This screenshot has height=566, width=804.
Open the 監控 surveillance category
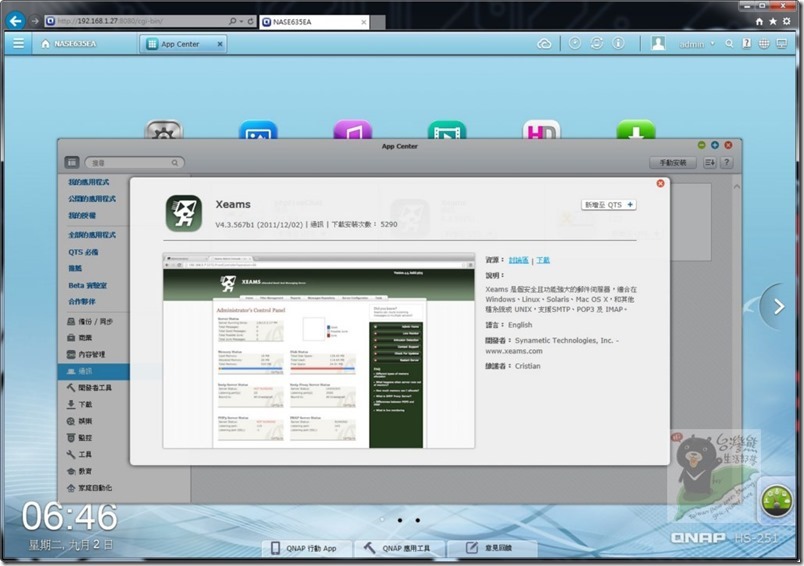[x=79, y=438]
